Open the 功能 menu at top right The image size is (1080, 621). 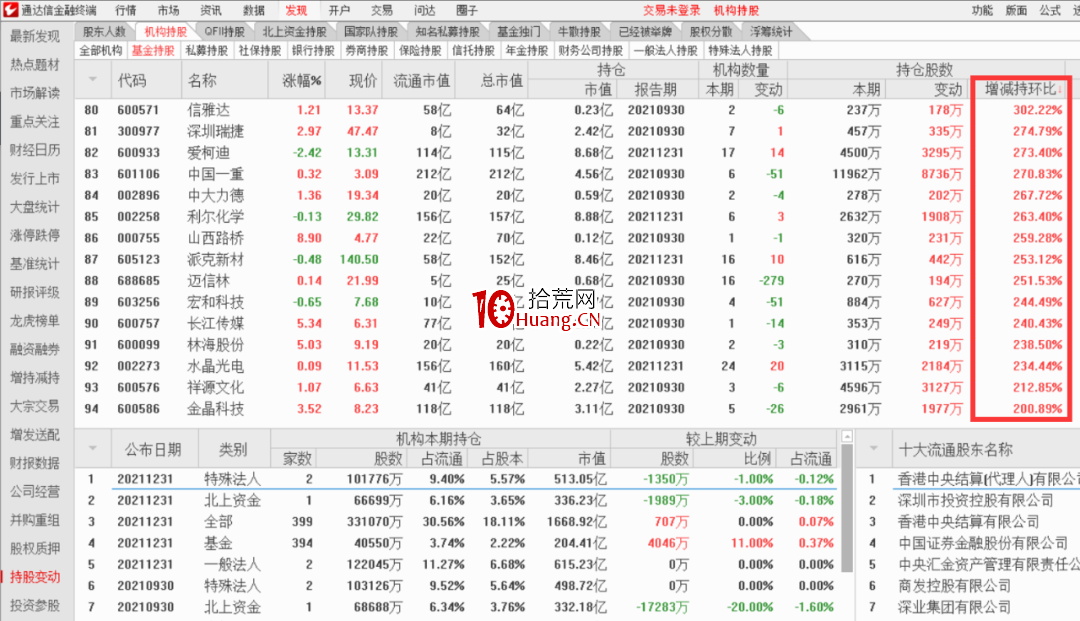(982, 10)
